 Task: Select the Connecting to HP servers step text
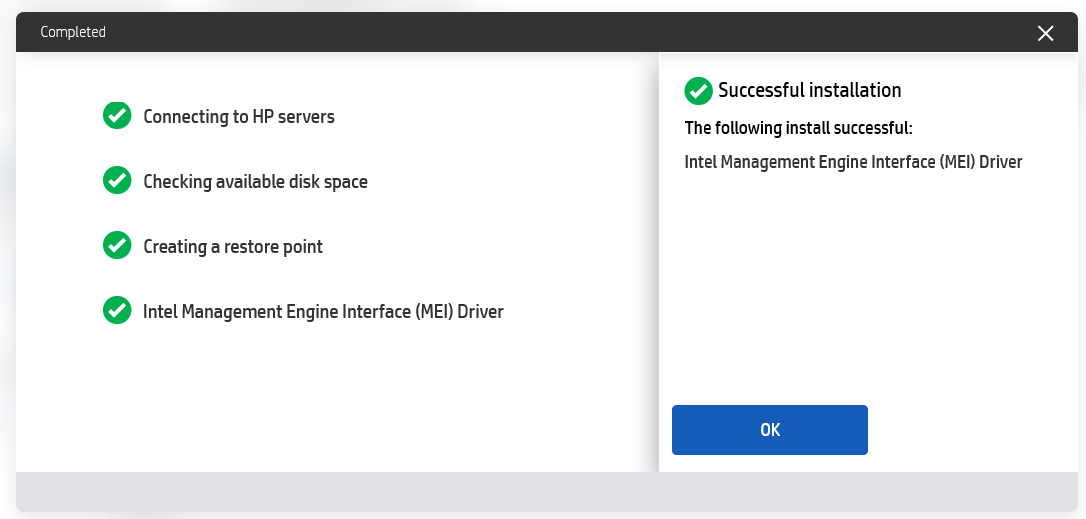click(238, 117)
